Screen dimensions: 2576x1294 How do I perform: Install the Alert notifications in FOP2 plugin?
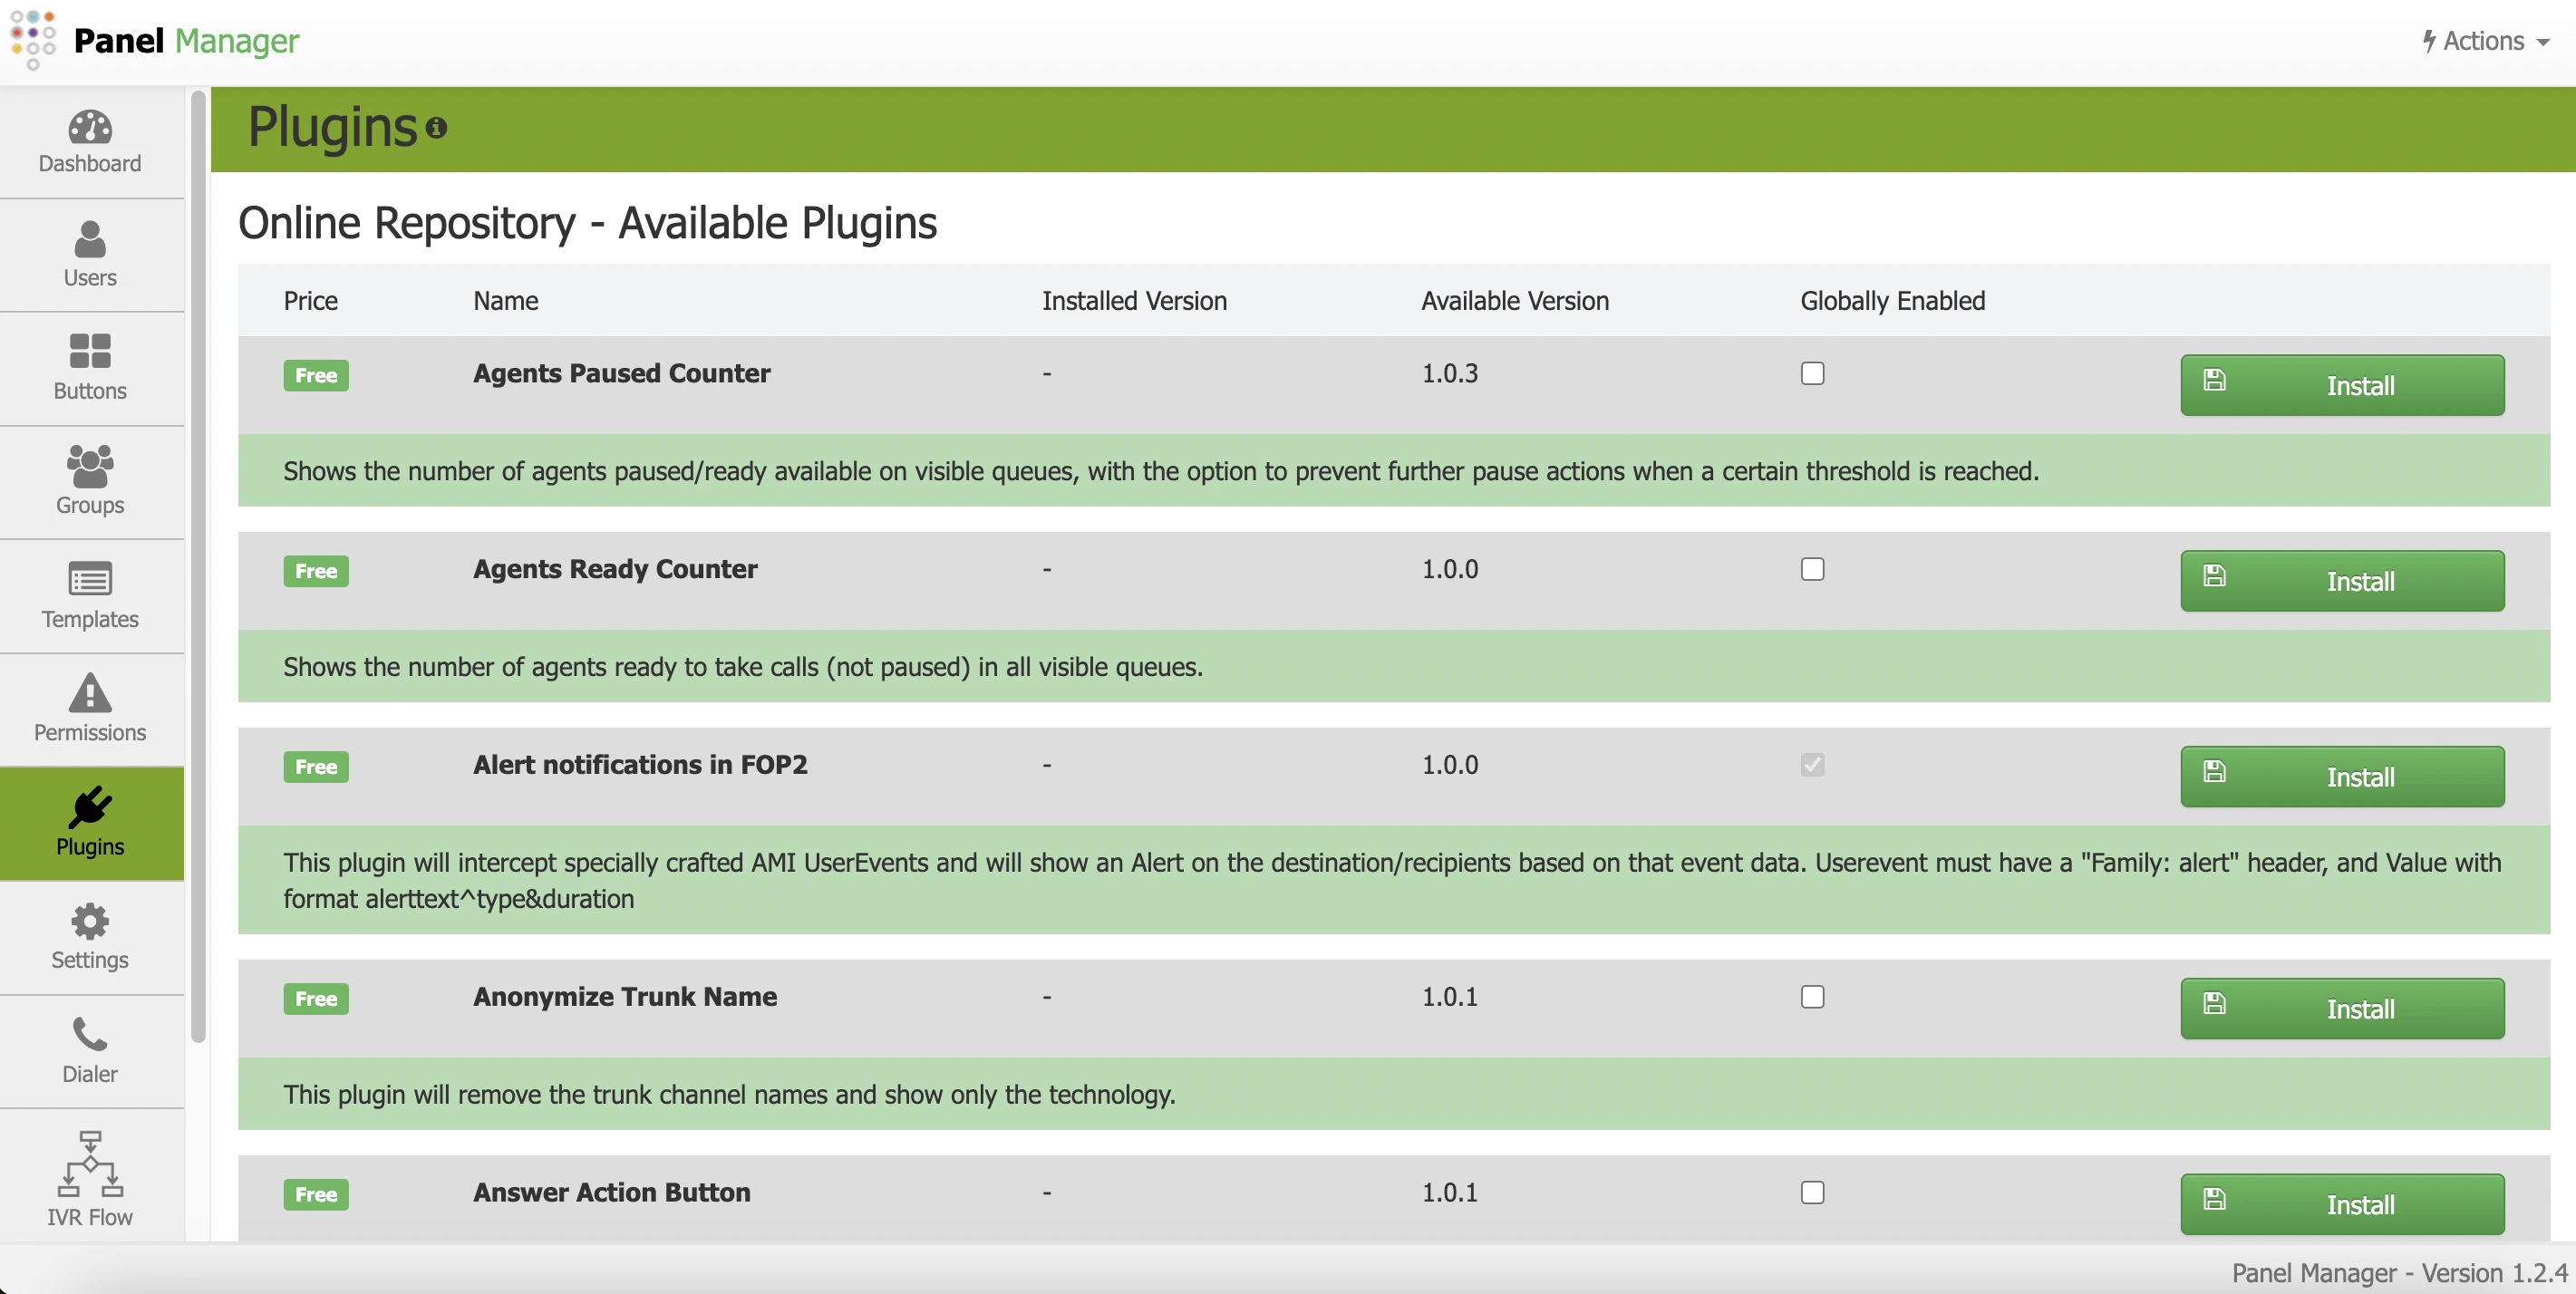pyautogui.click(x=2342, y=777)
